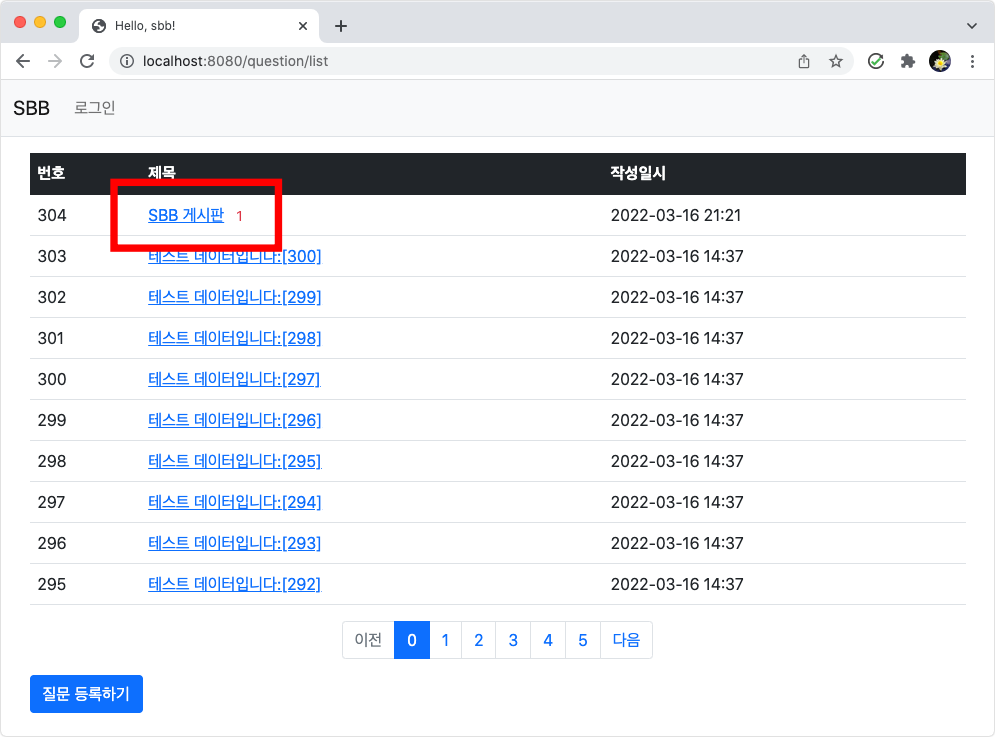Open 테스트 데이터입니다:[296] question
This screenshot has height=737, width=995.
235,420
